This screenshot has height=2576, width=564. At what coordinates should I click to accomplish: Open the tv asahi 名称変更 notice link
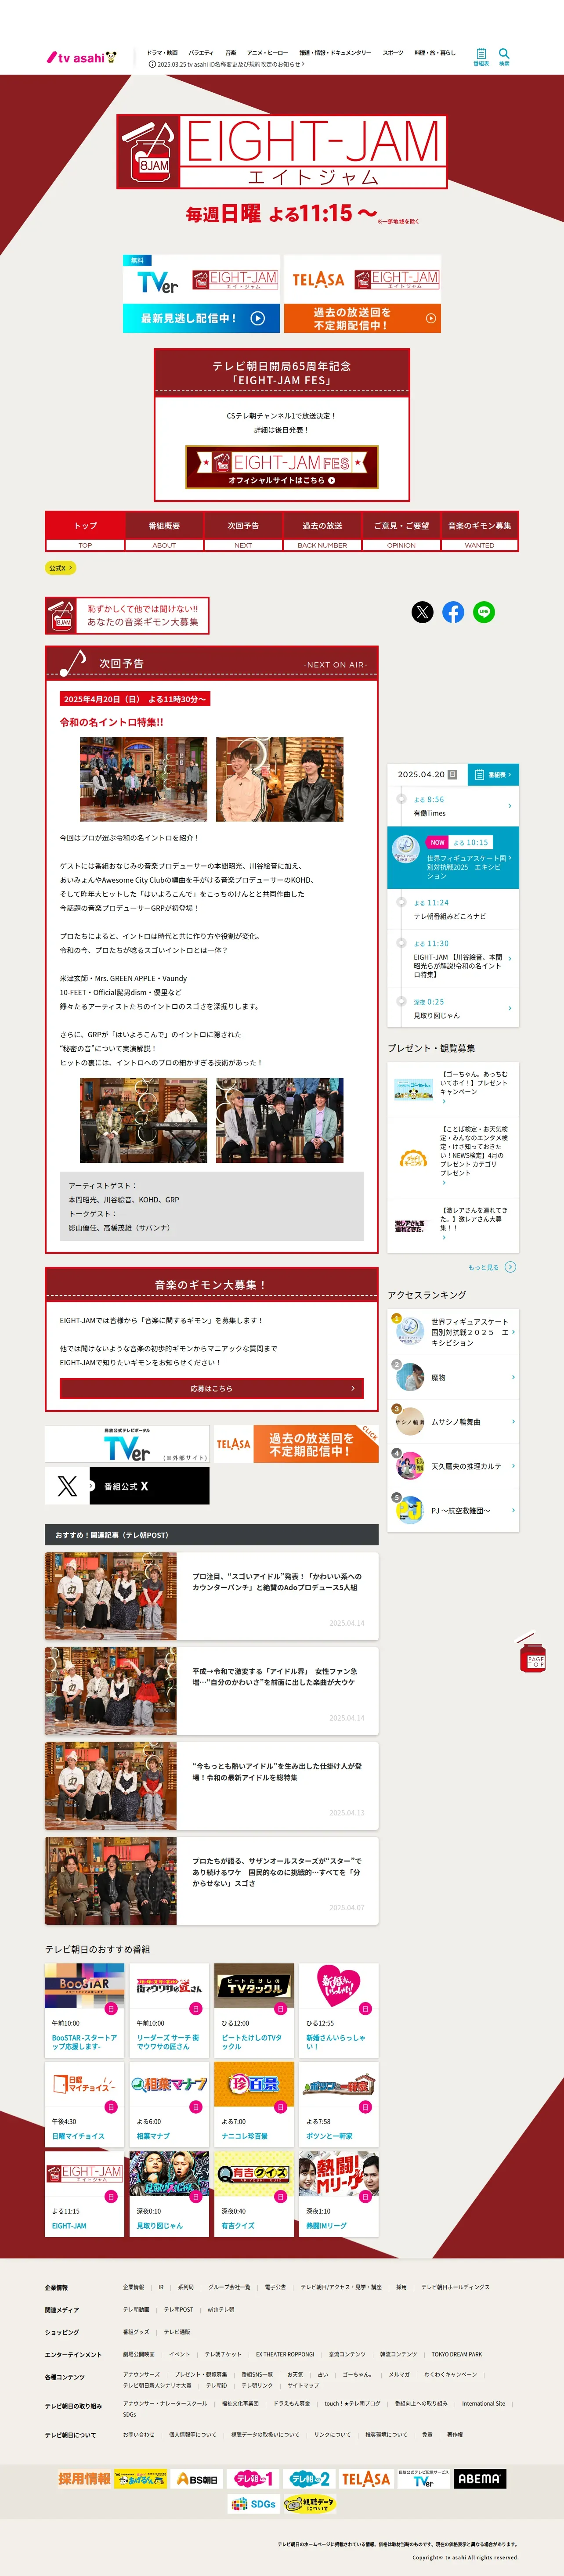pos(227,64)
